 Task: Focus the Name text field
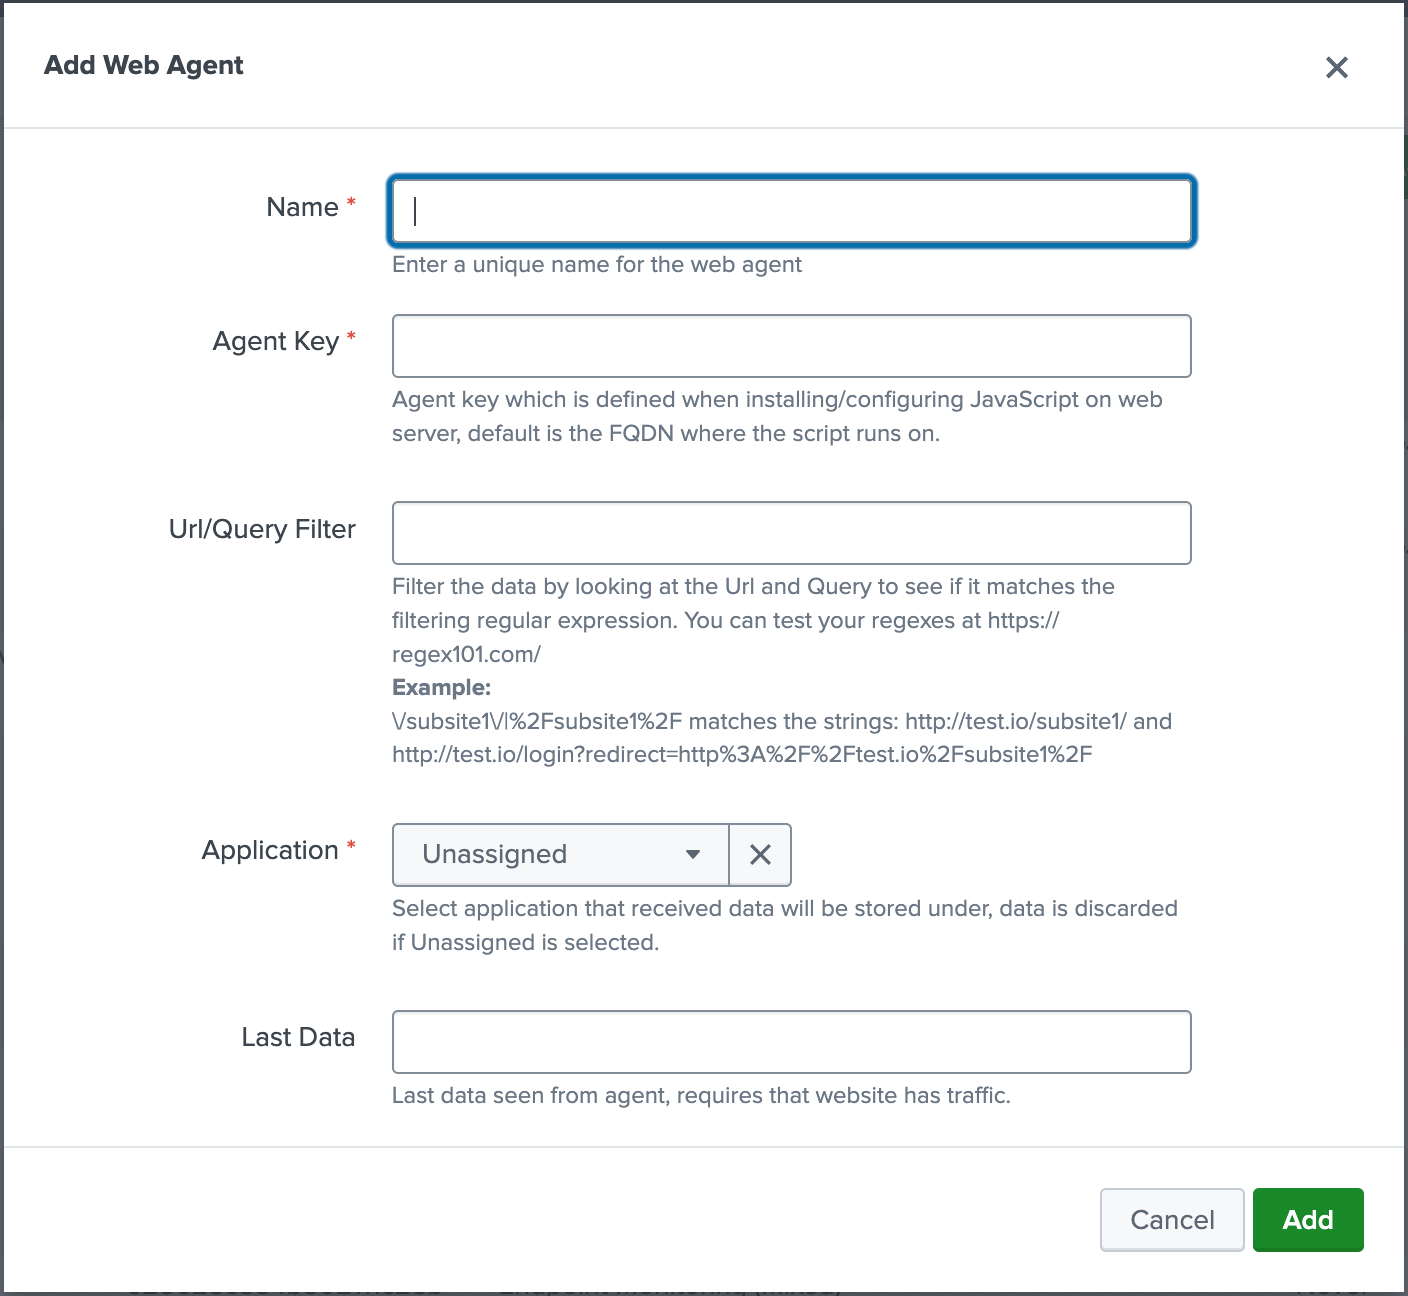tap(791, 211)
